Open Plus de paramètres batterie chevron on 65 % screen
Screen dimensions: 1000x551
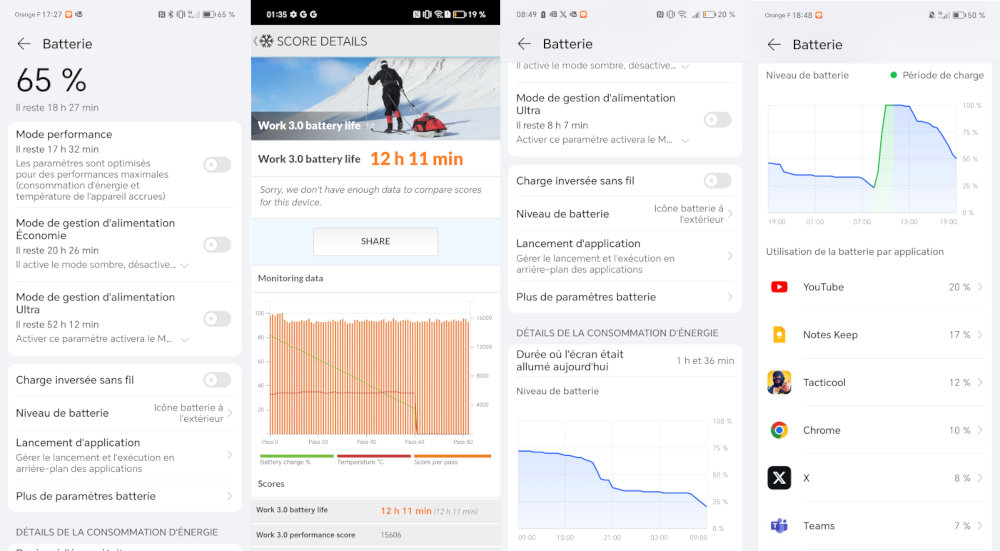(x=230, y=496)
